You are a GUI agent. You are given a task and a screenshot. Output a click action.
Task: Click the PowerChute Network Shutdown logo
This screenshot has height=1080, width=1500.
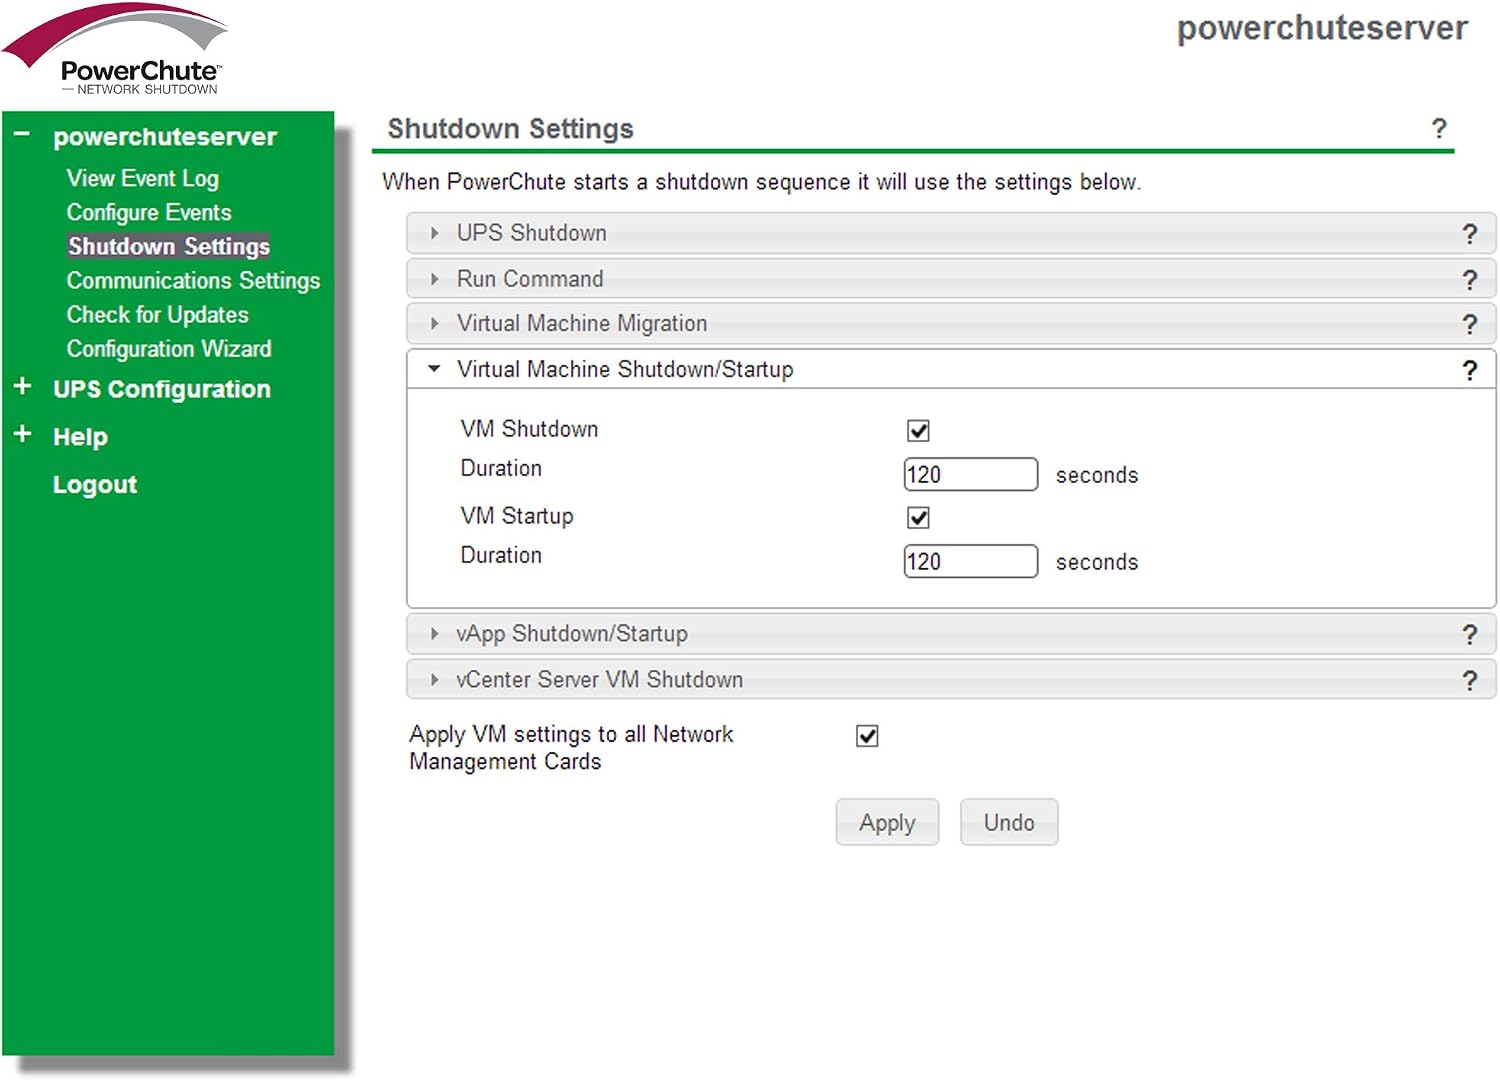(116, 50)
